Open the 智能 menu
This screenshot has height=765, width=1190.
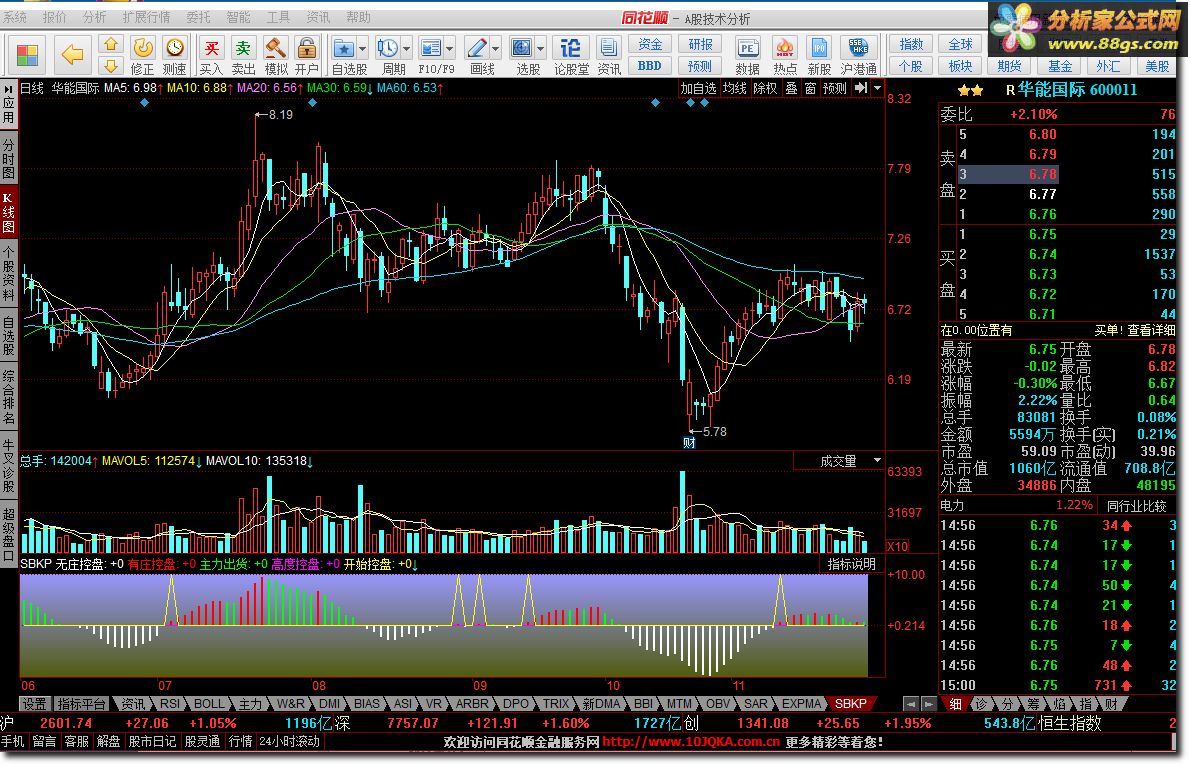[238, 17]
